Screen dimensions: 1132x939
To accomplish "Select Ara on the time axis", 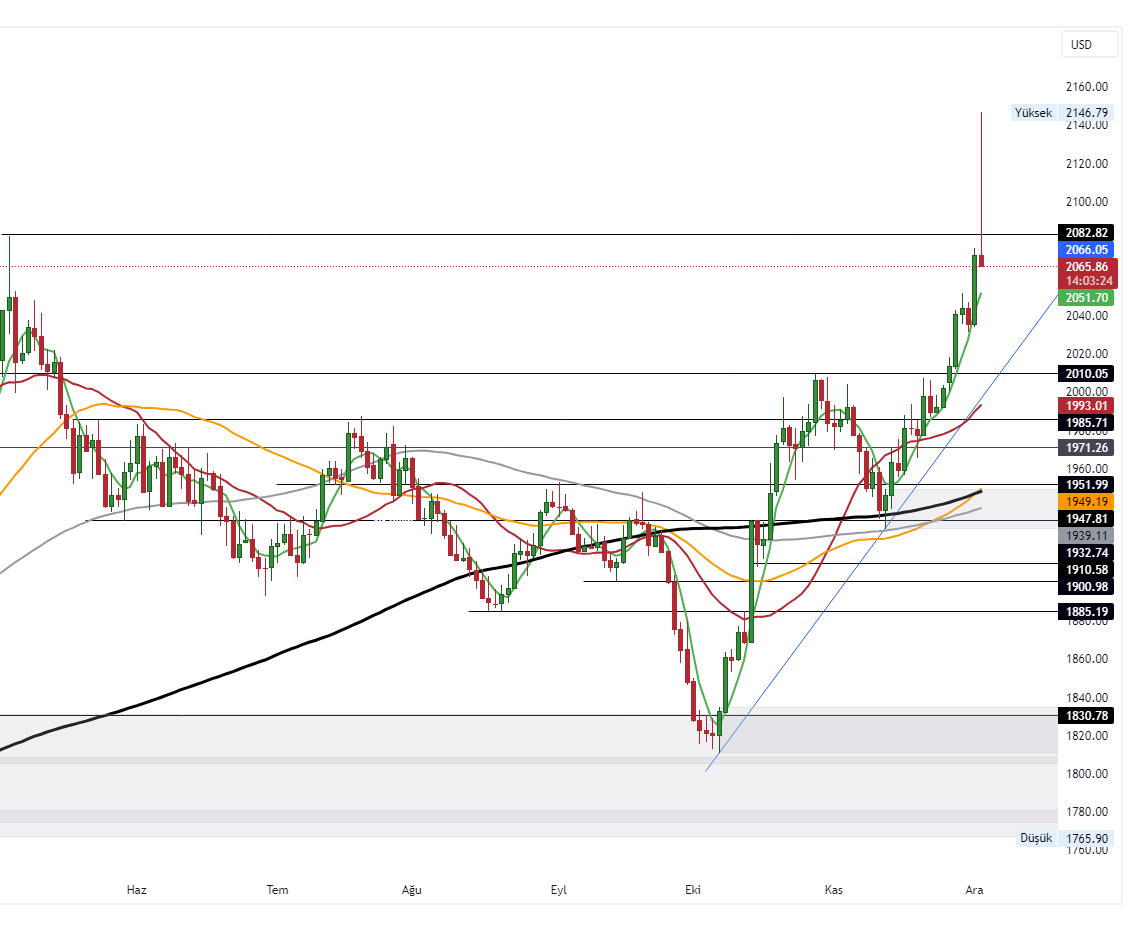I will tap(974, 890).
